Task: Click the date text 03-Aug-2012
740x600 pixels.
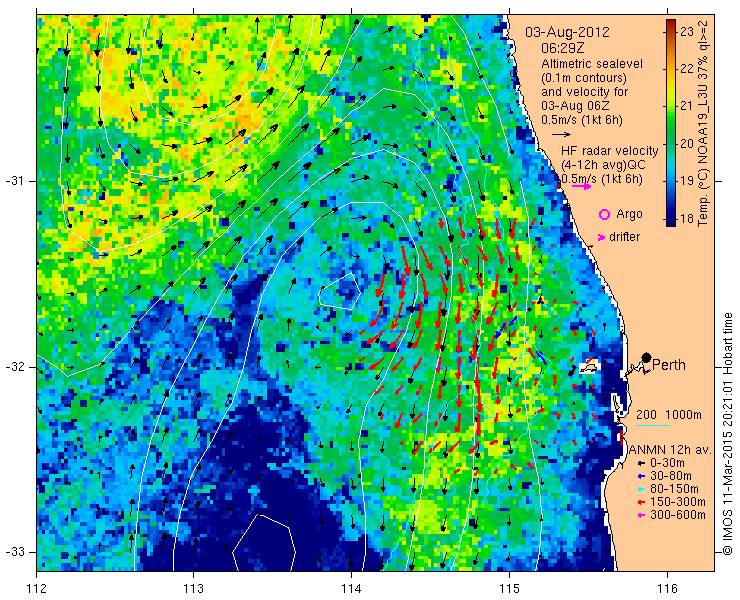Action: pyautogui.click(x=567, y=32)
